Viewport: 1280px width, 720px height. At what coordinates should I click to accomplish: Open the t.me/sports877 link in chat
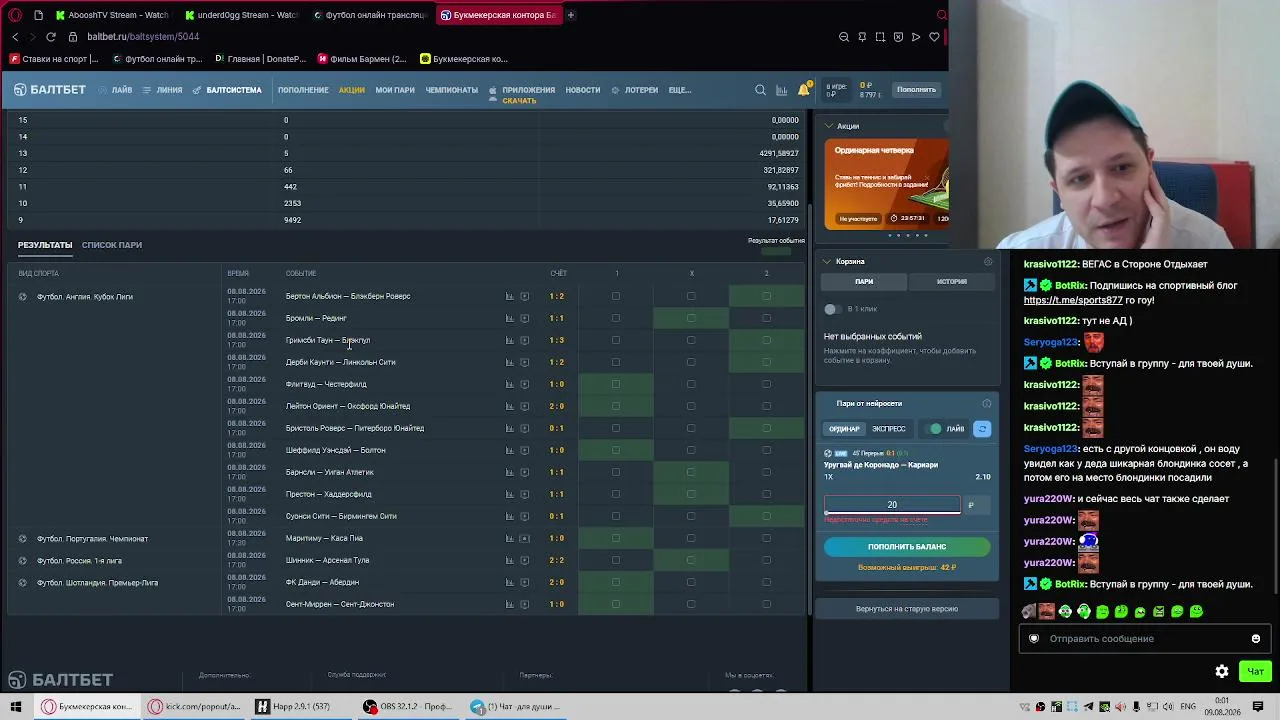(x=1073, y=300)
